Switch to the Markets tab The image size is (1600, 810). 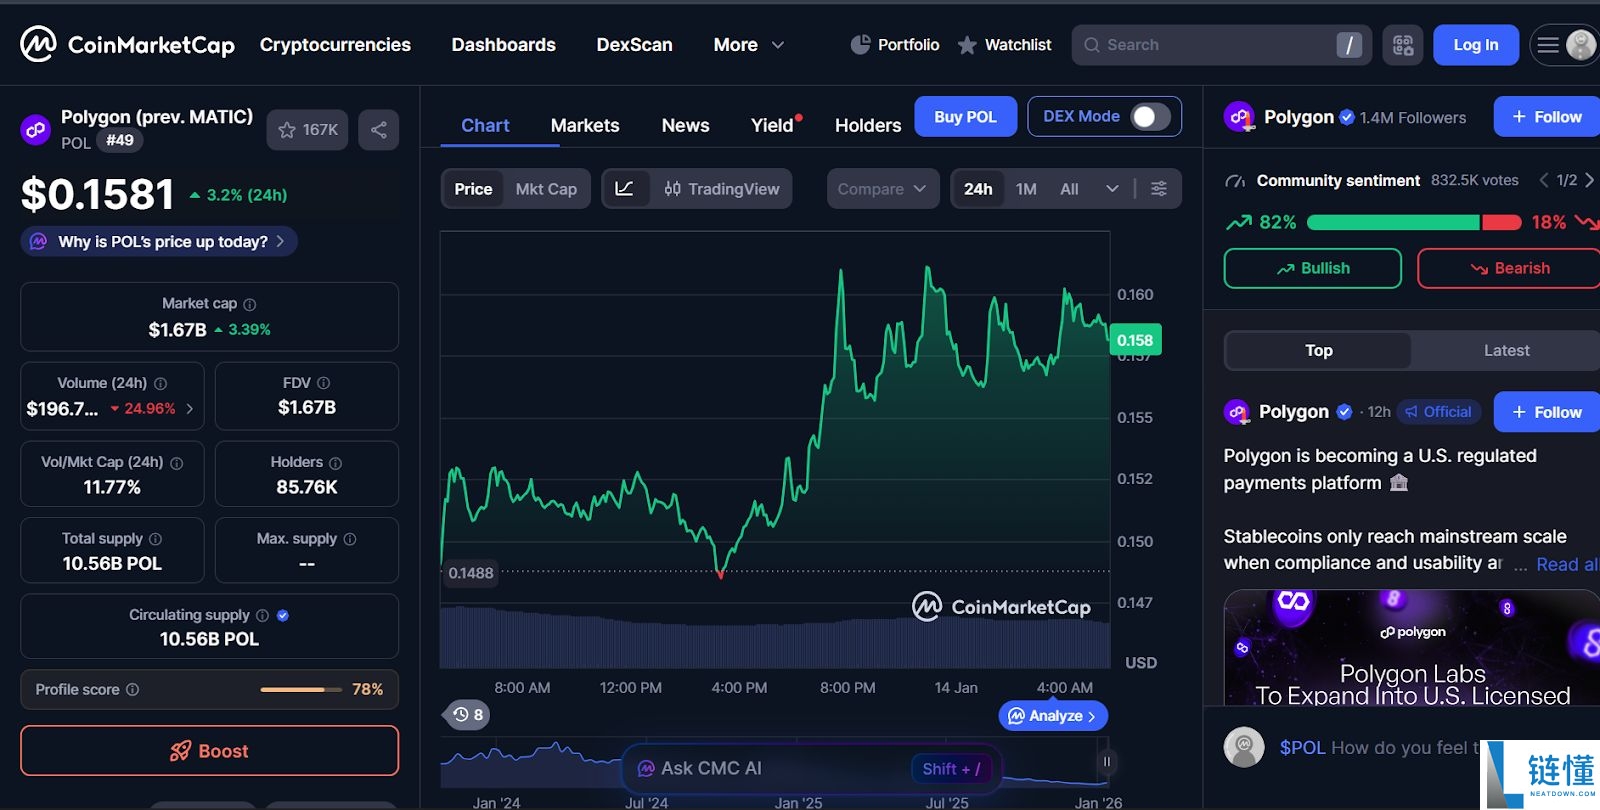[x=585, y=126]
